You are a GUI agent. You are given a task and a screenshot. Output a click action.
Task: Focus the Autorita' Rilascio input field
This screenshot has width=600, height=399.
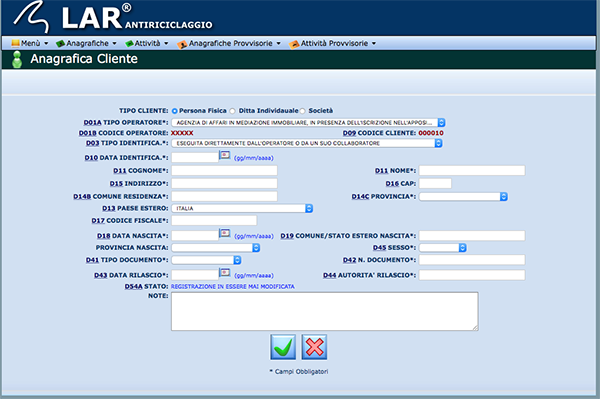coord(472,275)
